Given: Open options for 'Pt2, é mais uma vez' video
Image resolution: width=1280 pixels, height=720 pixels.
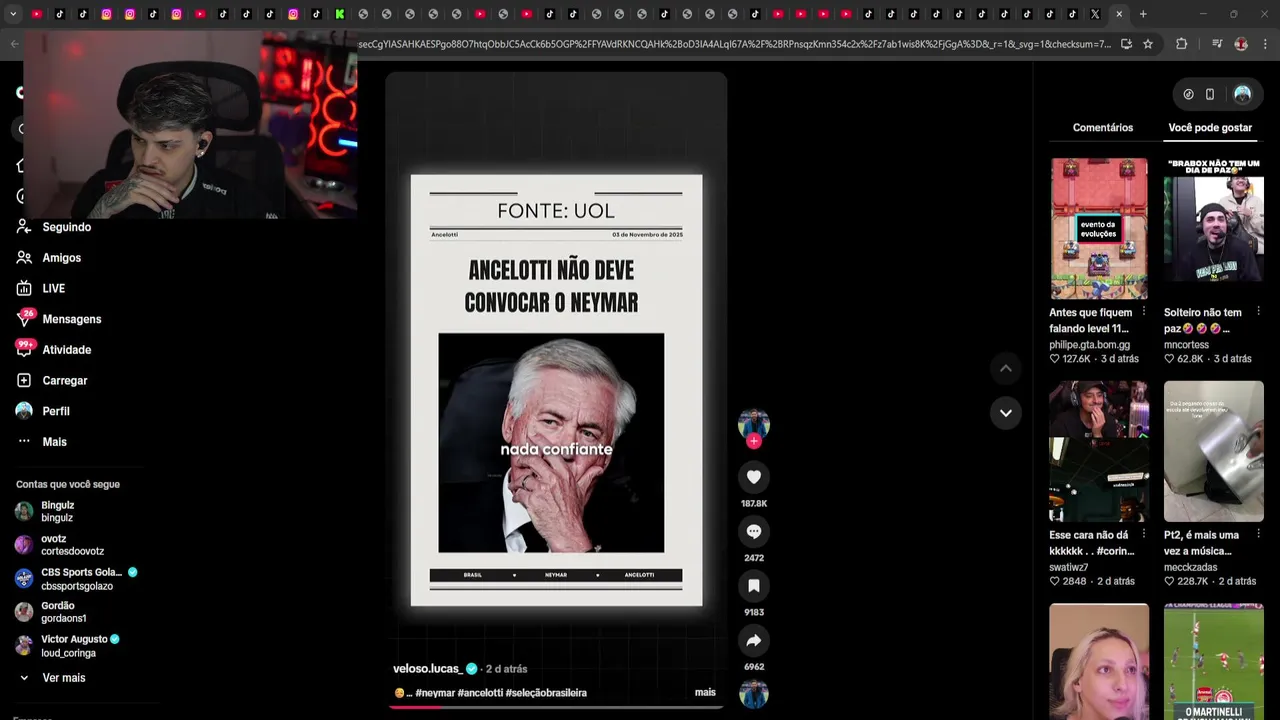Looking at the screenshot, I should click(1259, 535).
